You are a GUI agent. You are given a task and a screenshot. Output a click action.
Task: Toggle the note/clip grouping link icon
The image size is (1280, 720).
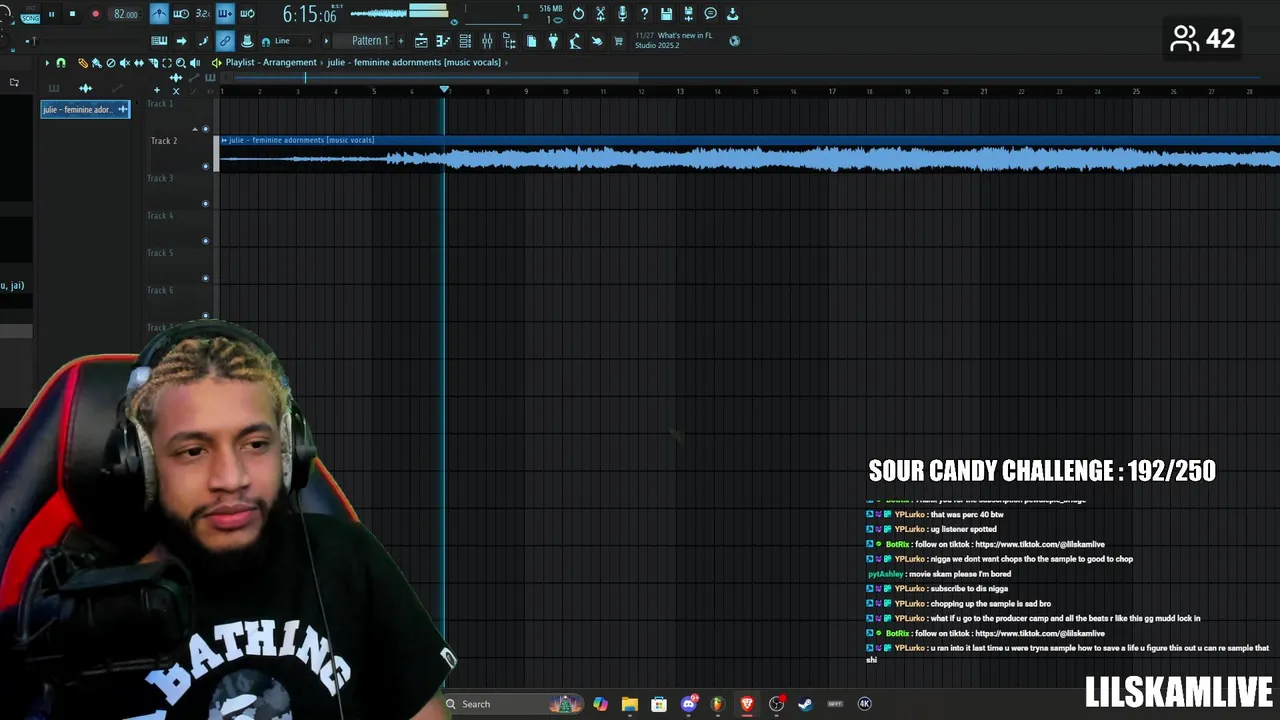point(225,41)
